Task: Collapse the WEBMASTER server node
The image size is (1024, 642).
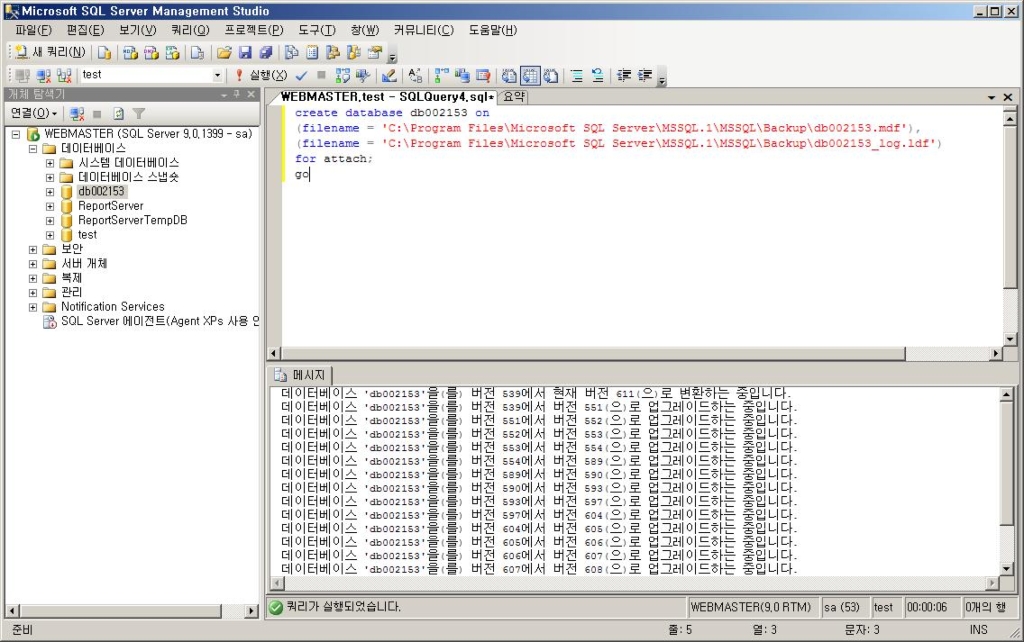Action: (x=16, y=135)
